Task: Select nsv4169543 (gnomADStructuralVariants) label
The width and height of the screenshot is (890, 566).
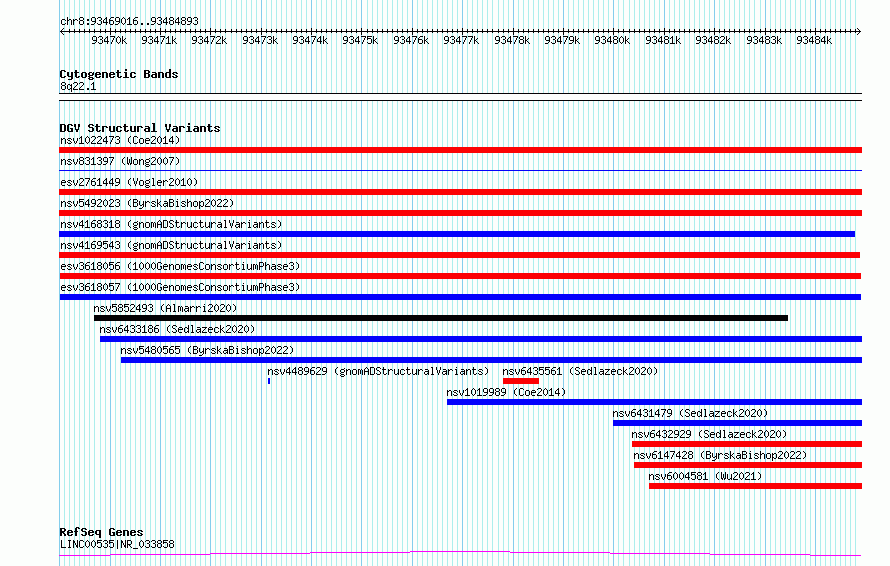Action: point(171,245)
